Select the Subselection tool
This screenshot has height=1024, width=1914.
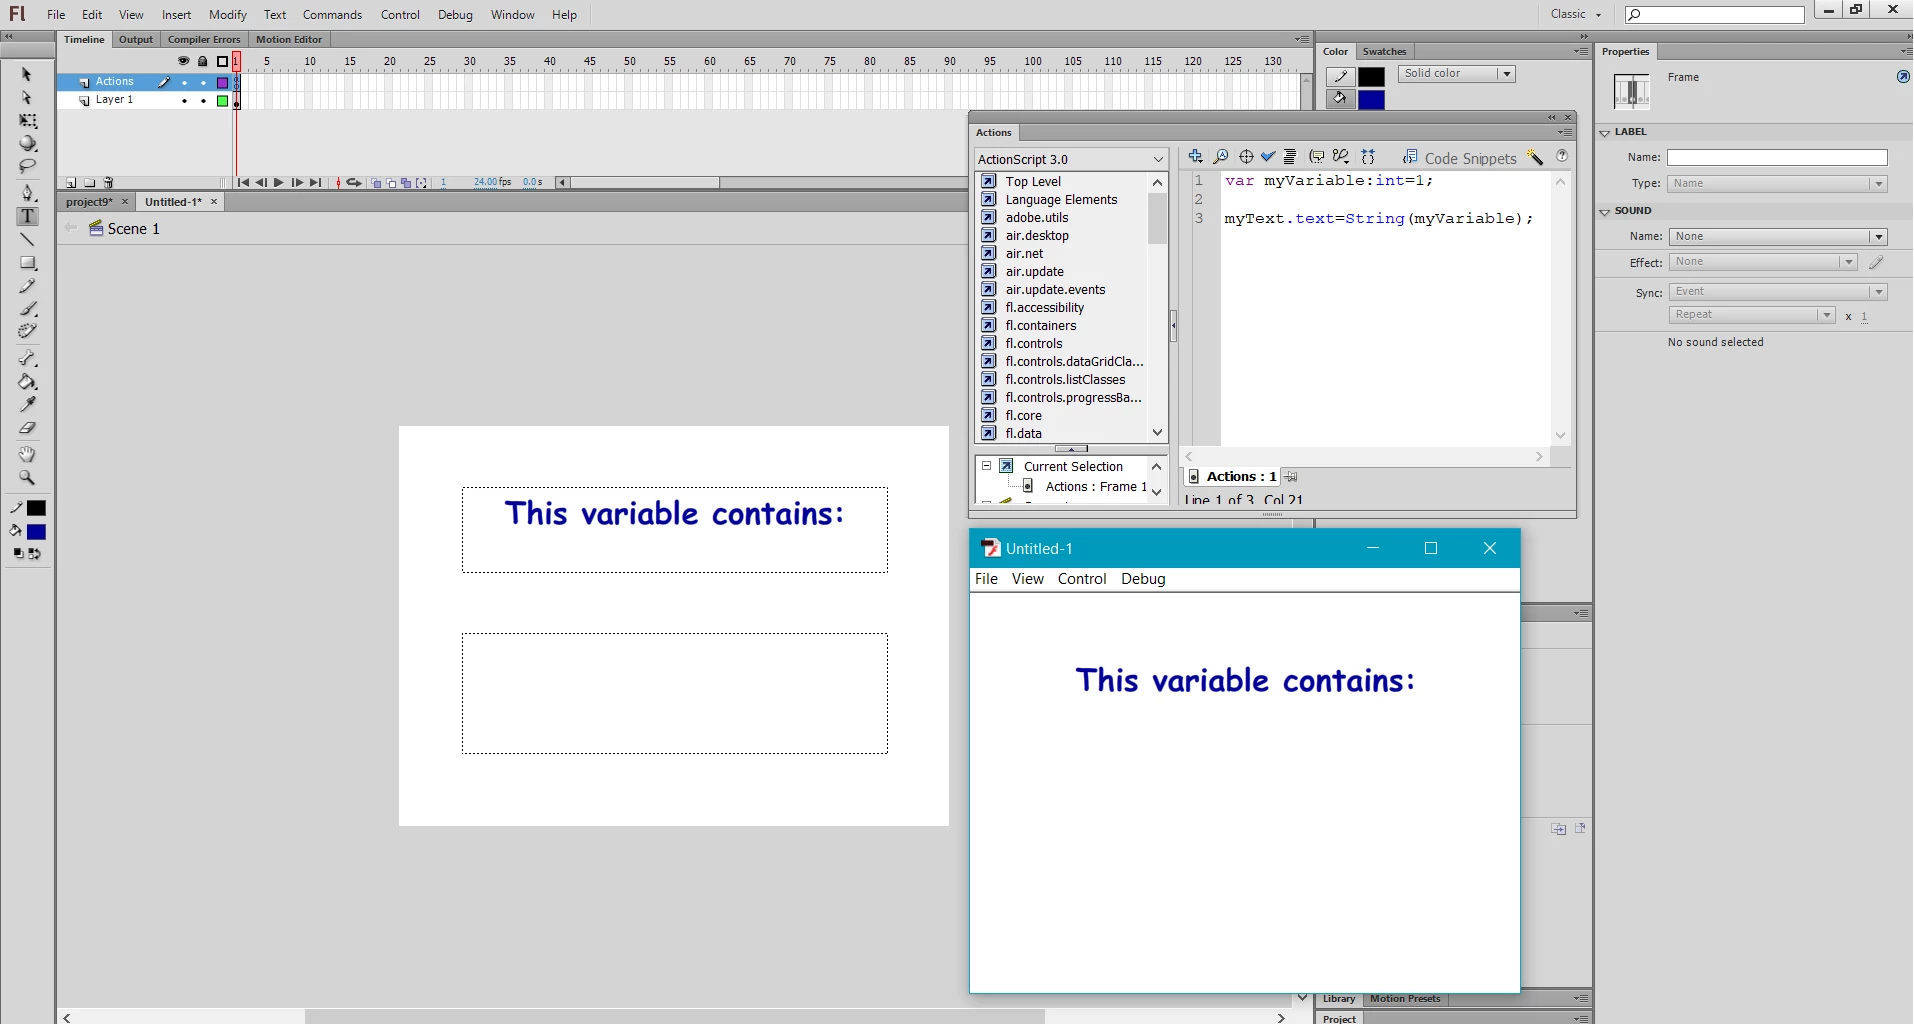pyautogui.click(x=27, y=97)
